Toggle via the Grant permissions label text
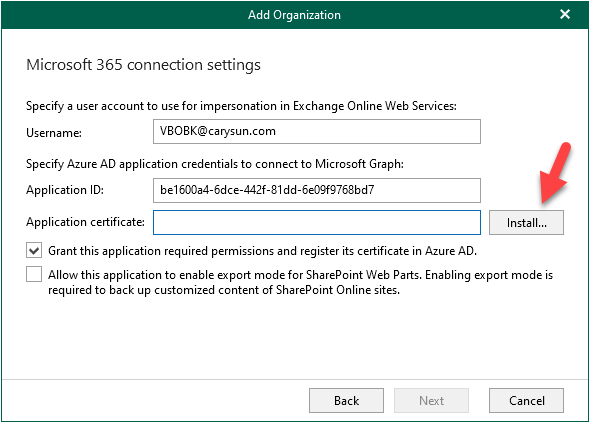Image resolution: width=590 pixels, height=425 pixels. point(262,251)
